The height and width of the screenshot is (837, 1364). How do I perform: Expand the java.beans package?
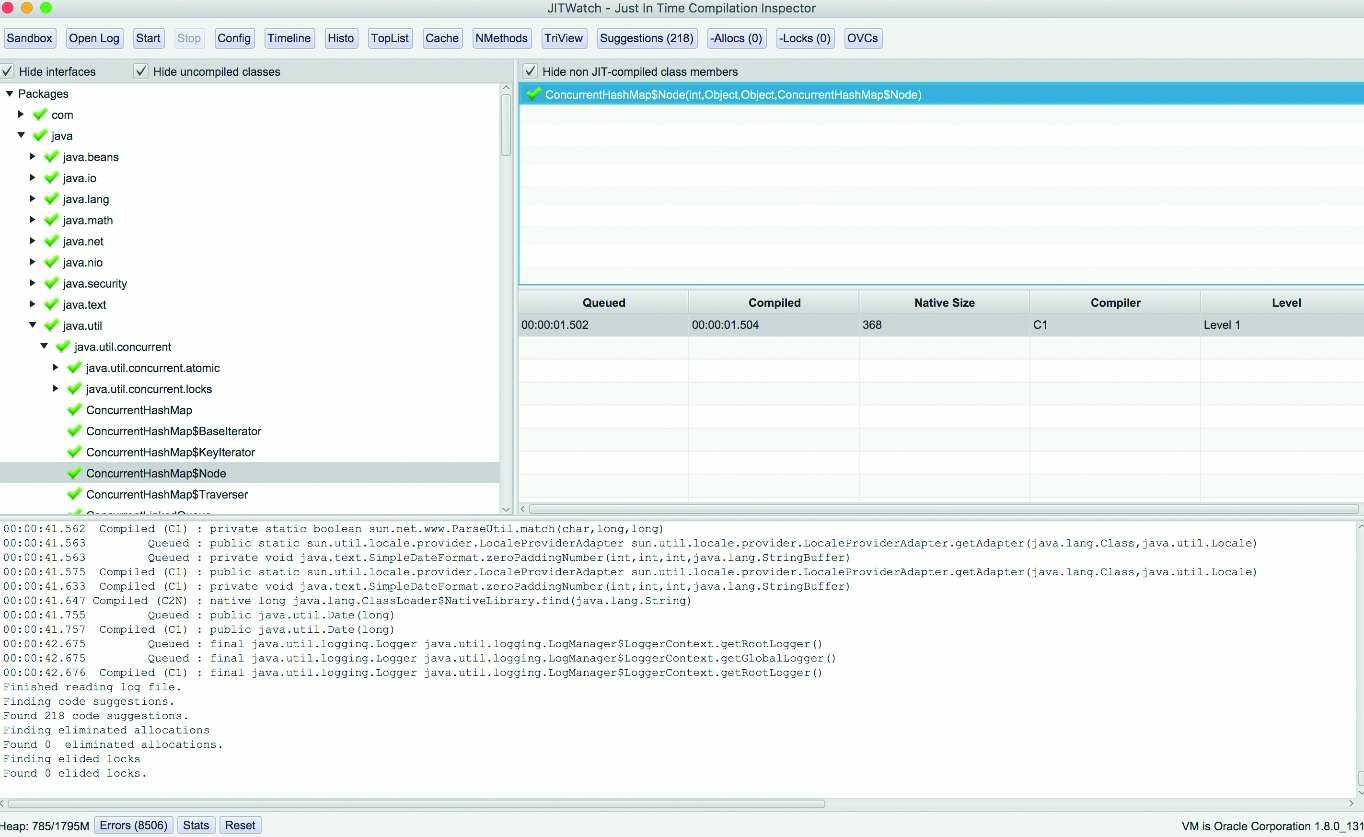tap(33, 156)
